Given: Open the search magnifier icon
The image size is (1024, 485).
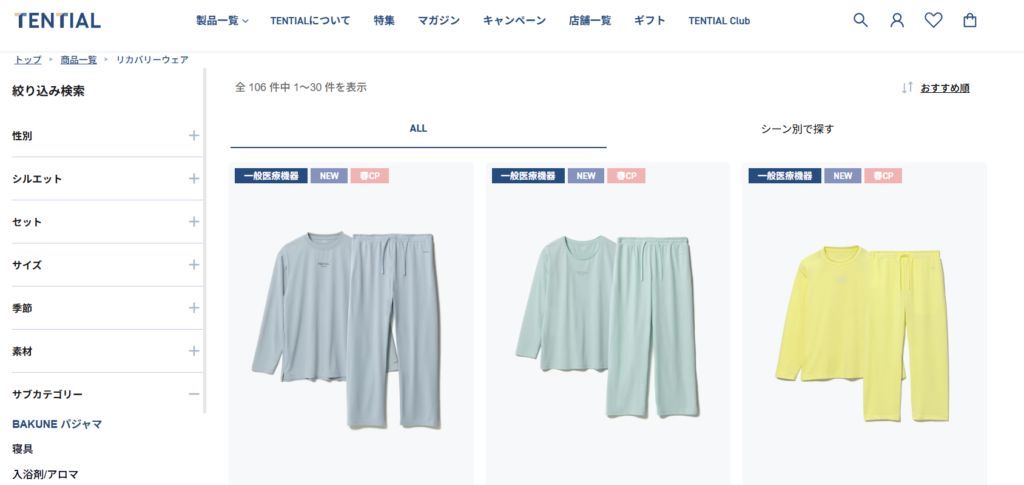Looking at the screenshot, I should (x=860, y=20).
